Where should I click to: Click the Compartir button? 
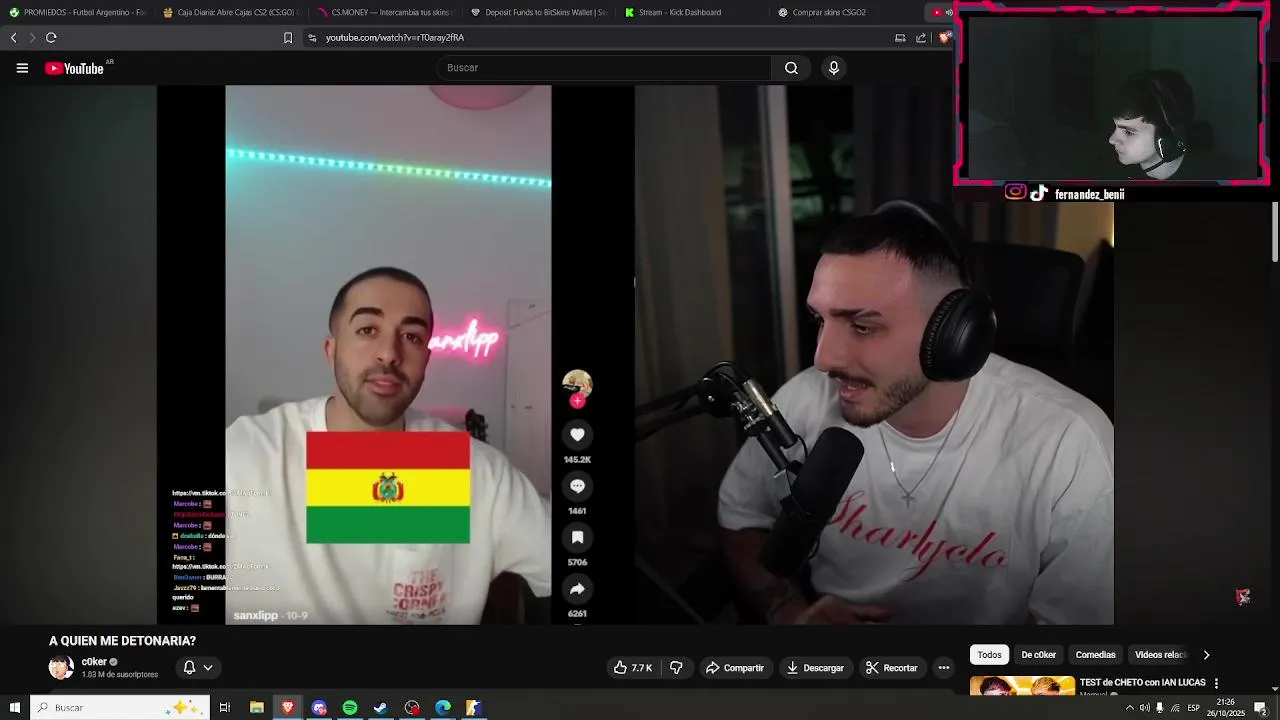coord(734,667)
